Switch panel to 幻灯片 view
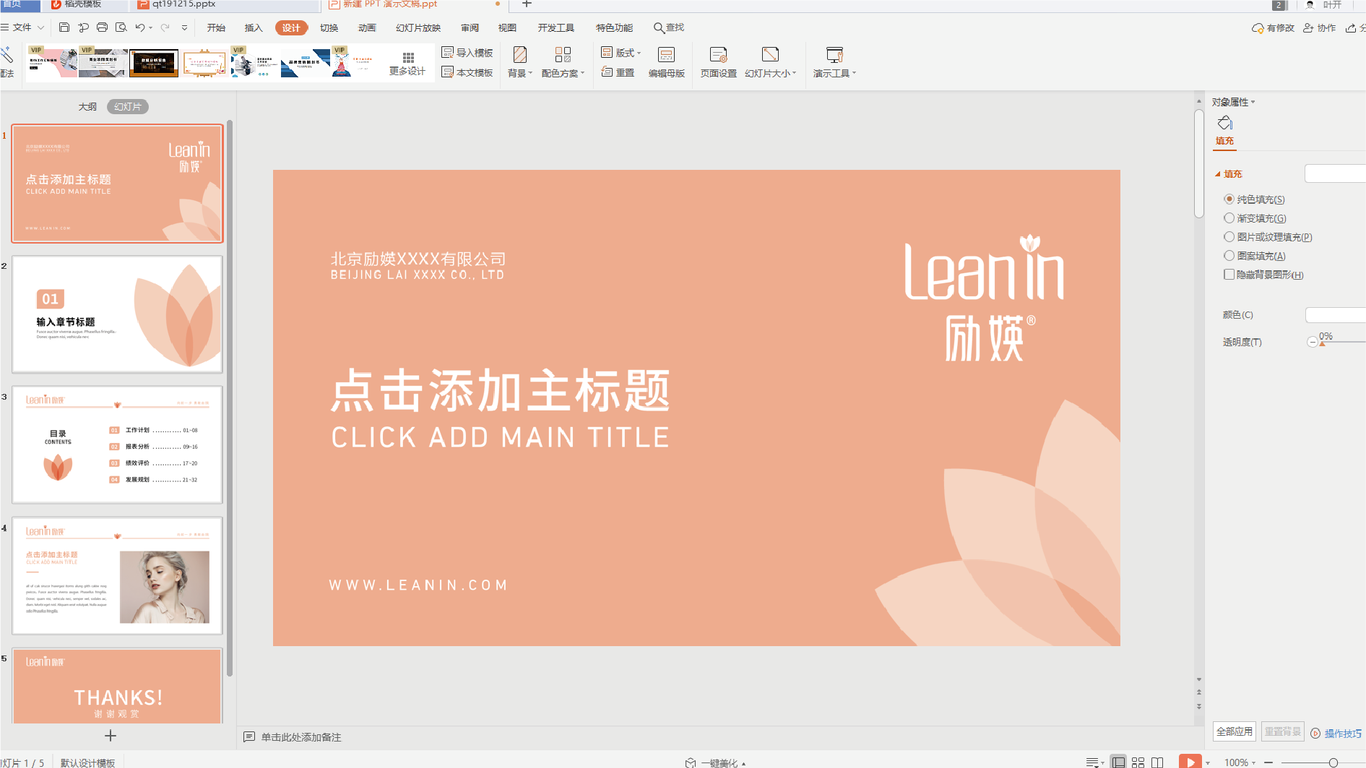Screen dimensions: 1366x768 coord(128,106)
